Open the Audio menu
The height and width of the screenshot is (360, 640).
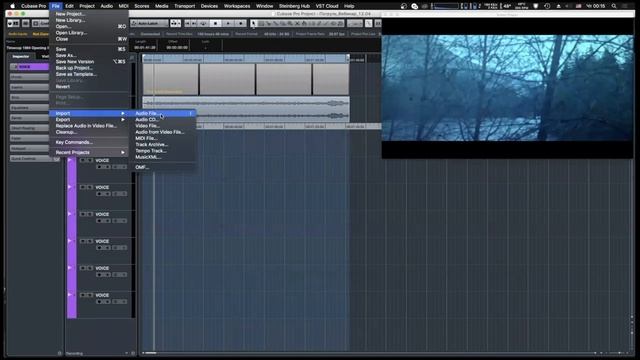107,6
